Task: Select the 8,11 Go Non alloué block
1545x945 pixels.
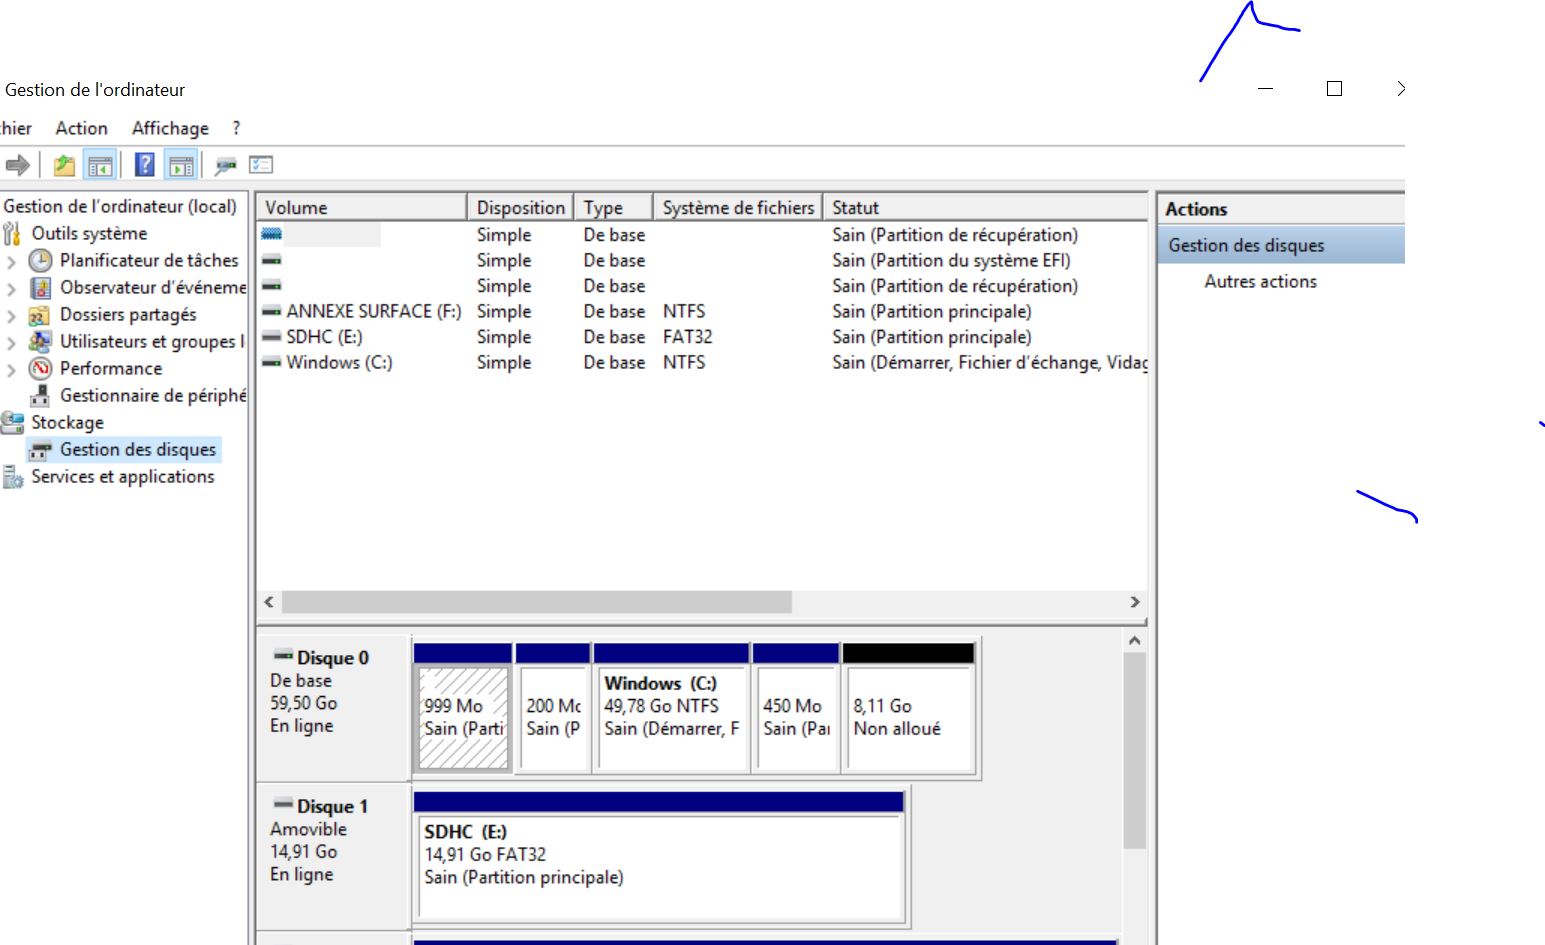Action: point(909,718)
